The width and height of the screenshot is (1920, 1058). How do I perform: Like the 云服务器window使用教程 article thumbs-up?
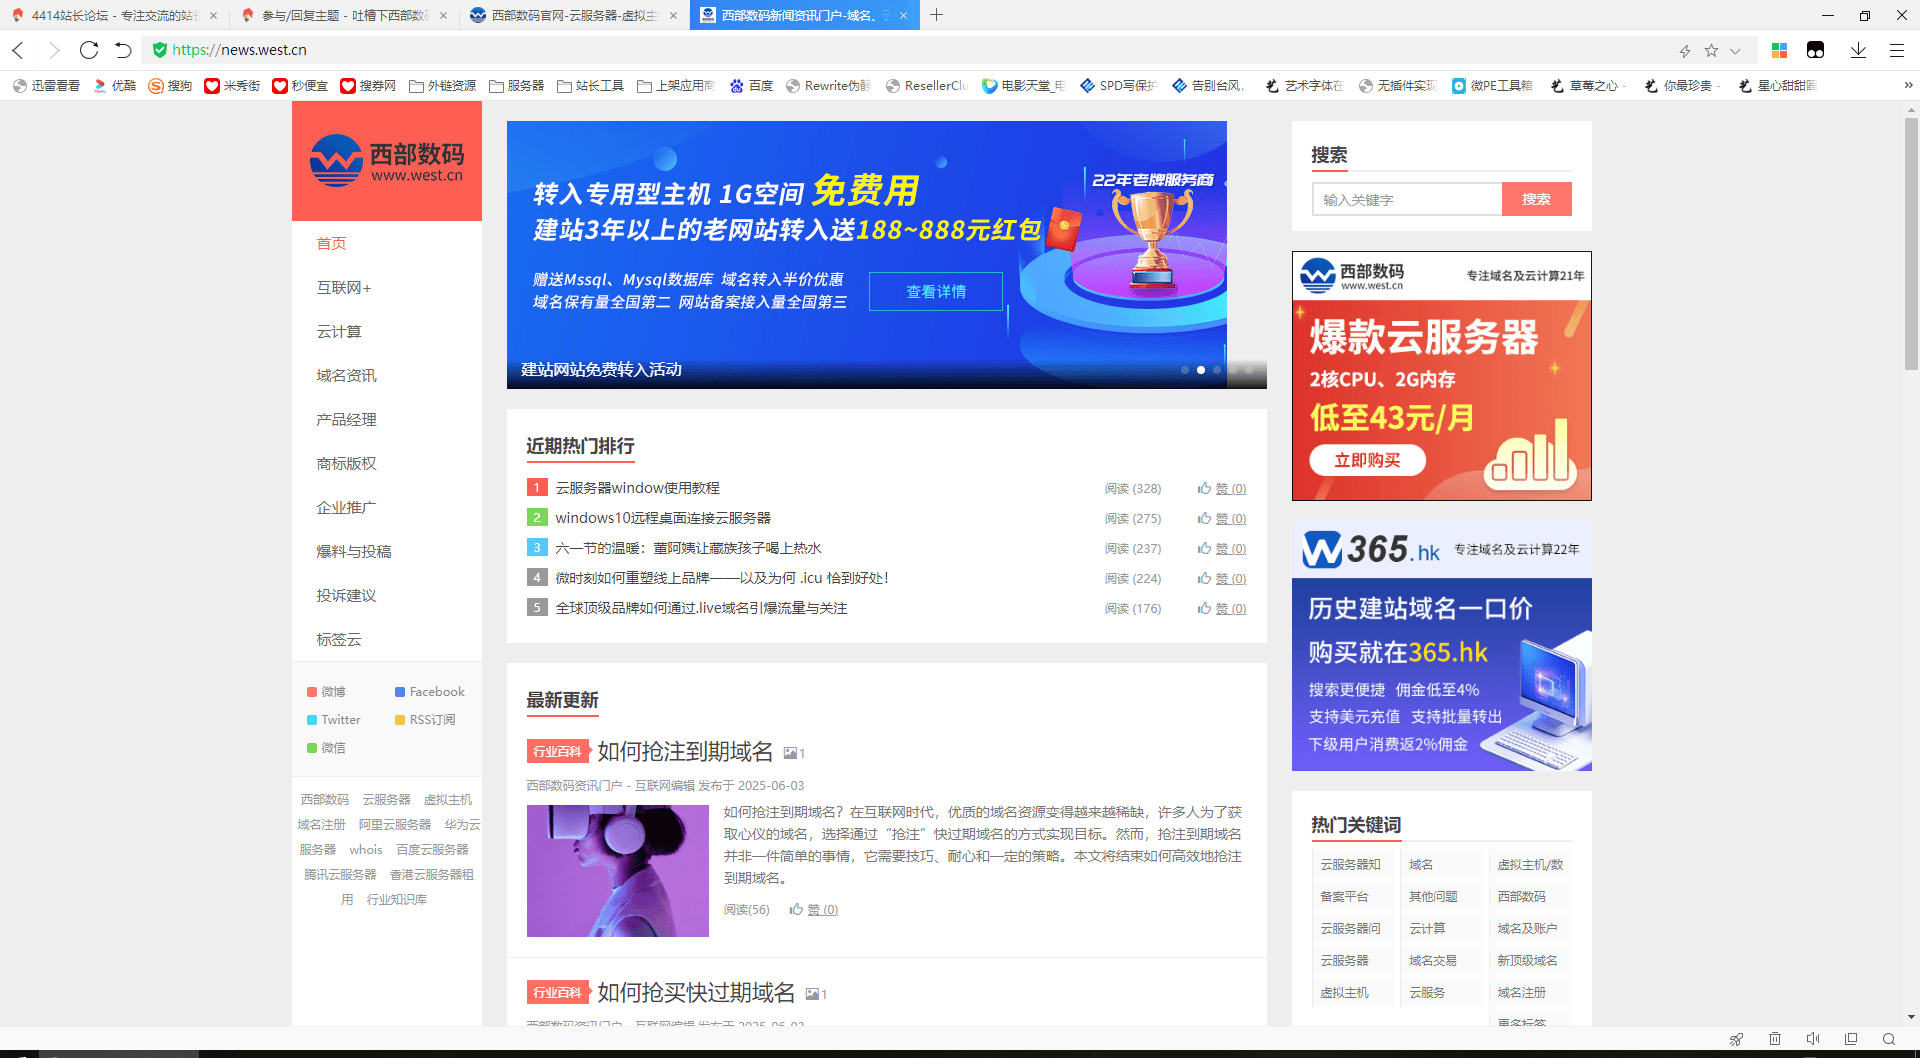(1222, 488)
